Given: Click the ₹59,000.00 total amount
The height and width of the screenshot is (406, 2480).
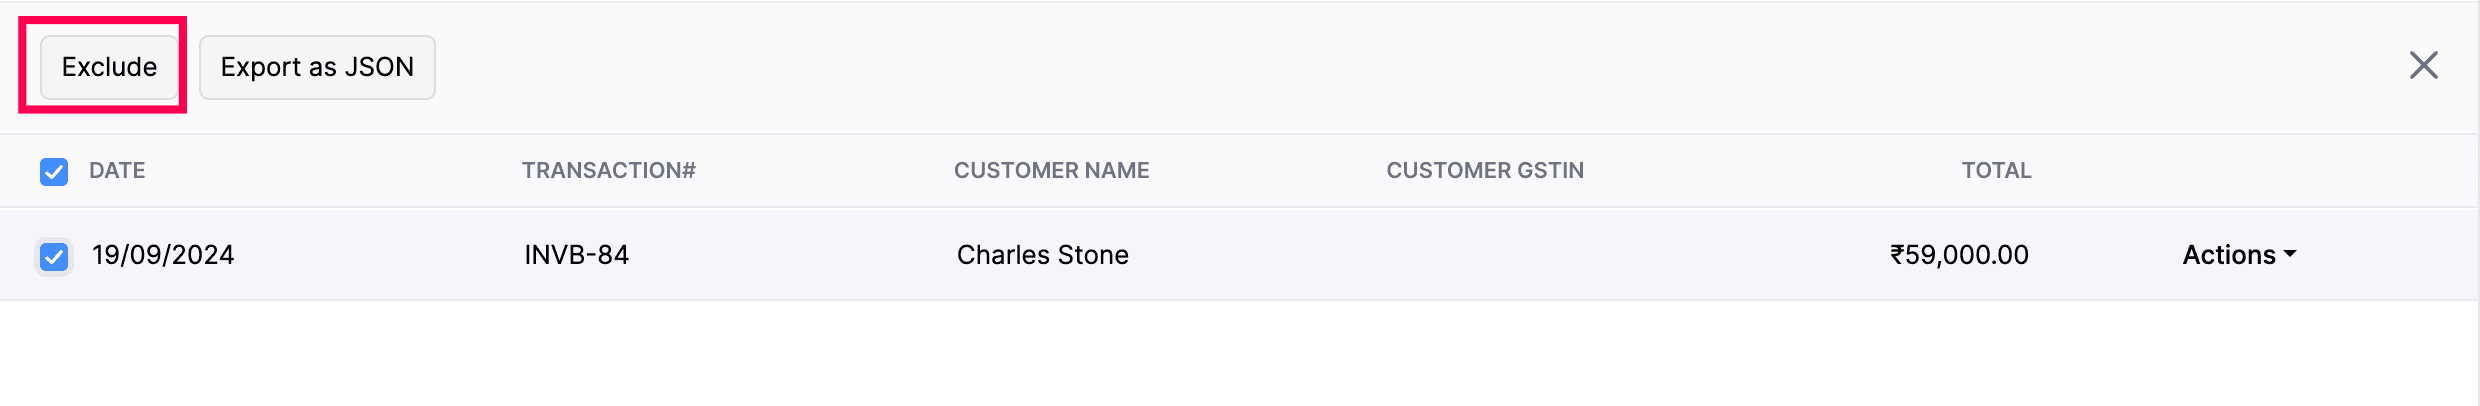Looking at the screenshot, I should pyautogui.click(x=1959, y=255).
